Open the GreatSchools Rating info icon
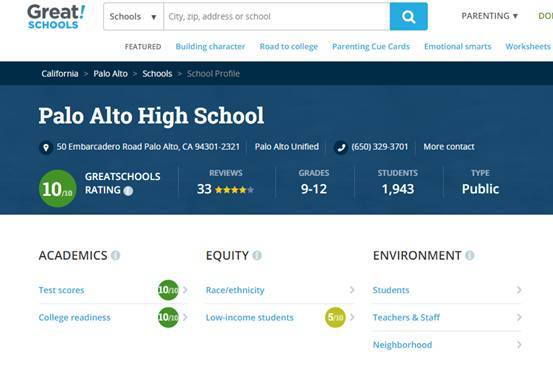The height and width of the screenshot is (374, 553). (x=128, y=191)
